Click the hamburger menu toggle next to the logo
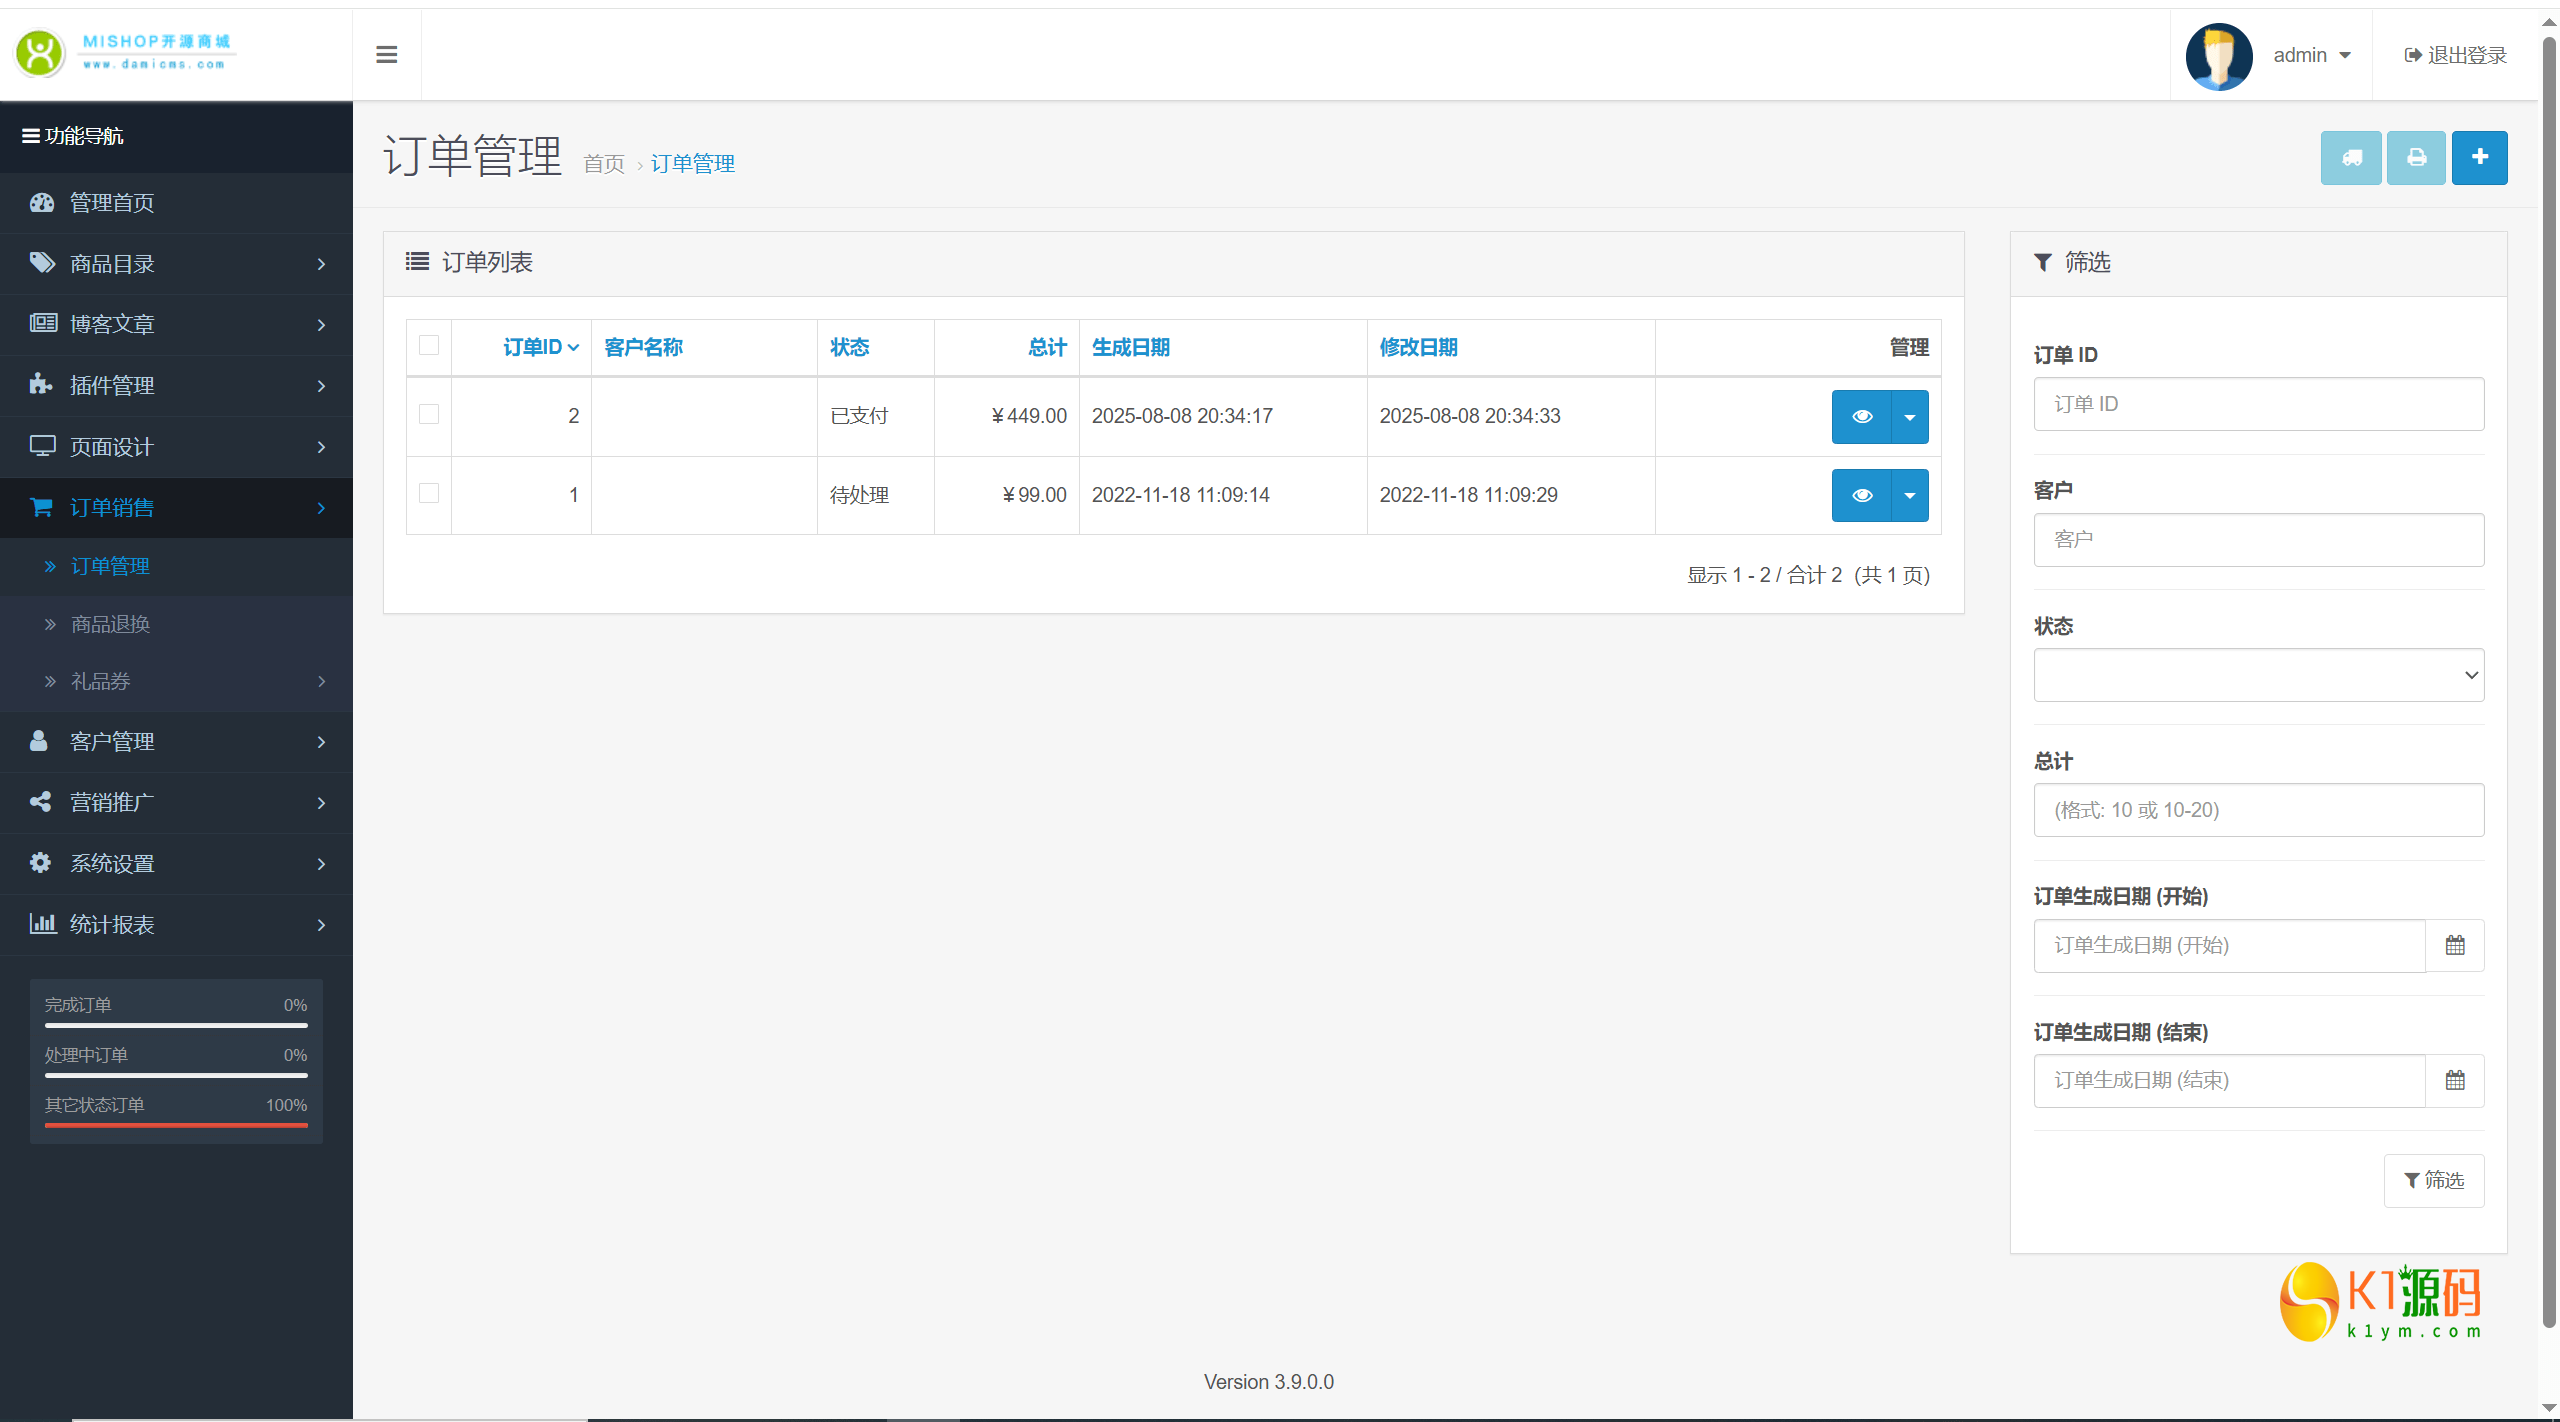 click(386, 54)
